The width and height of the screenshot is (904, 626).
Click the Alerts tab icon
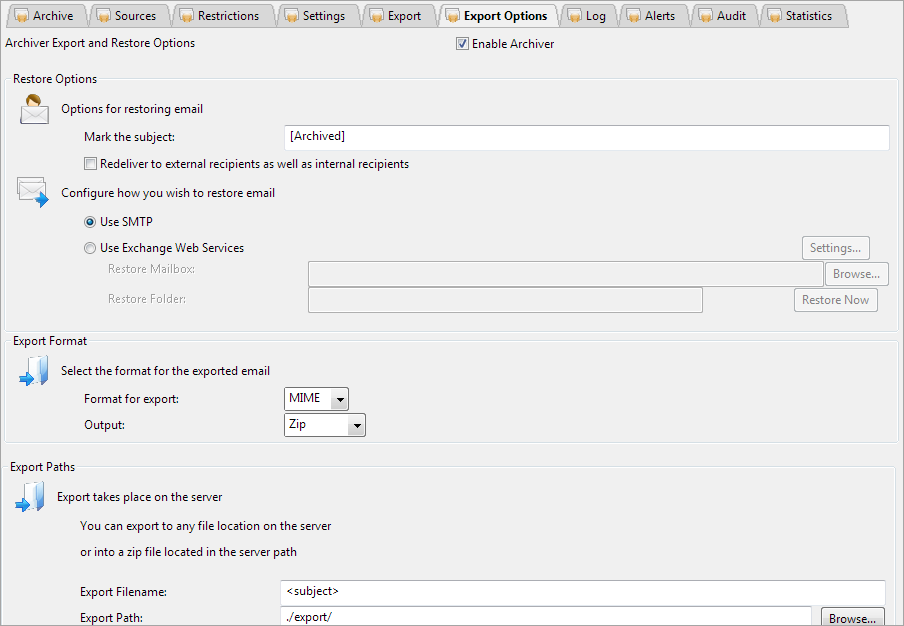coord(635,15)
